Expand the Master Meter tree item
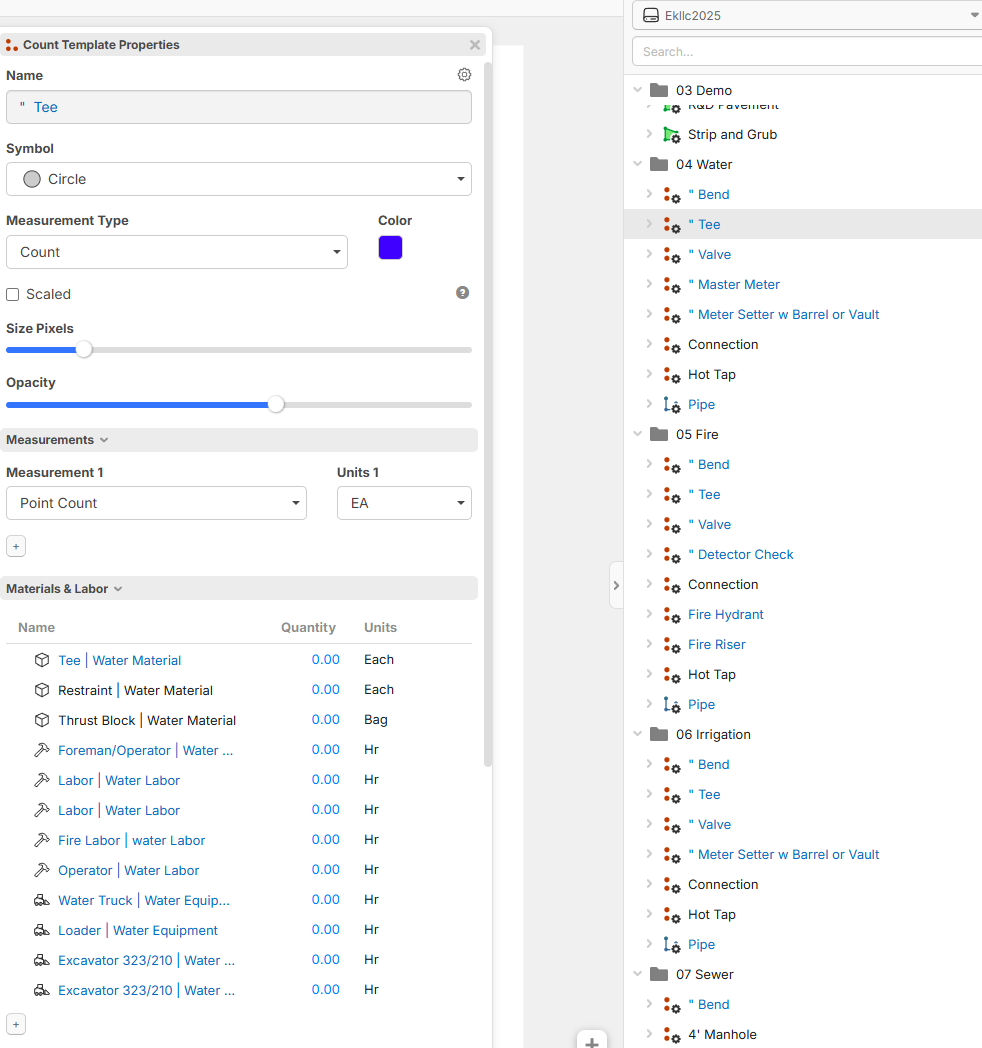 (649, 284)
